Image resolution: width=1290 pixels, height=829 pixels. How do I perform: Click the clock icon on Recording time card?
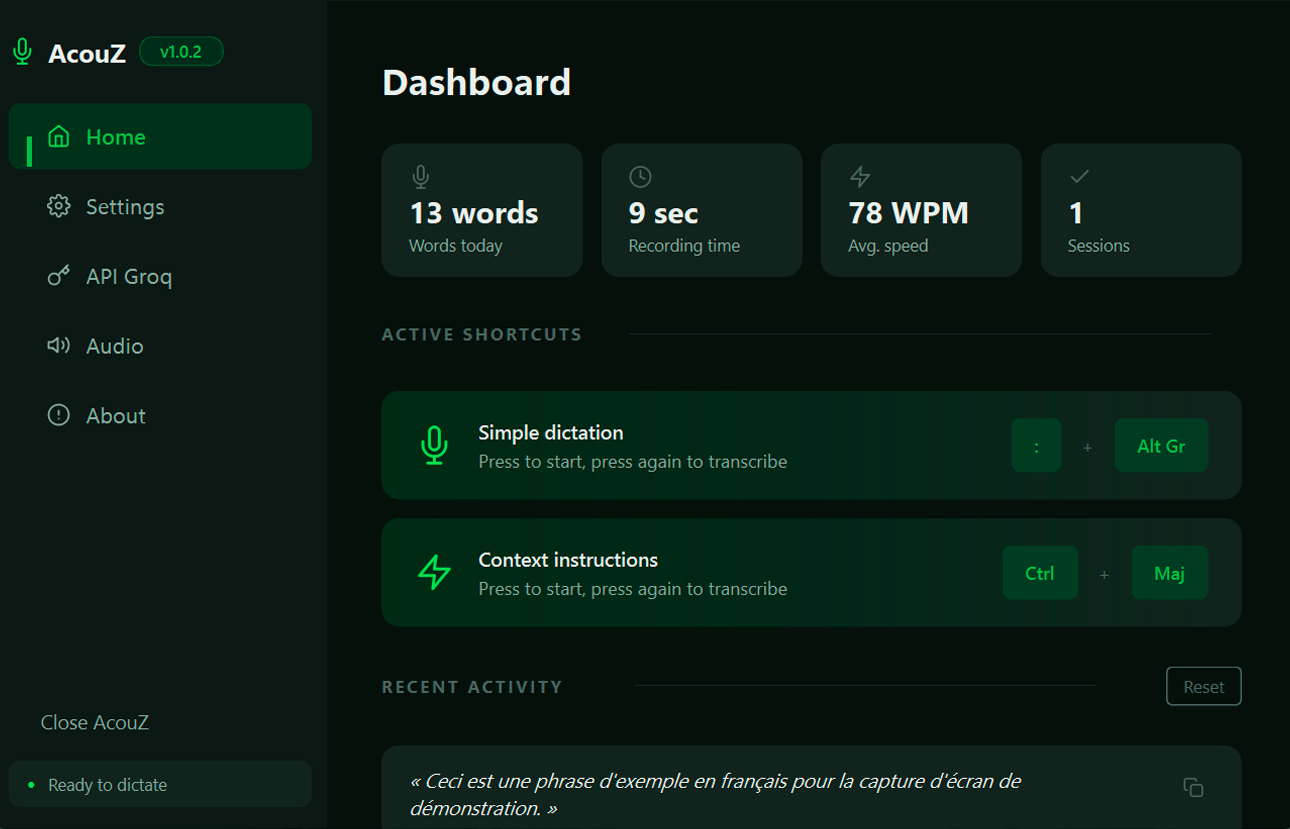coord(640,175)
